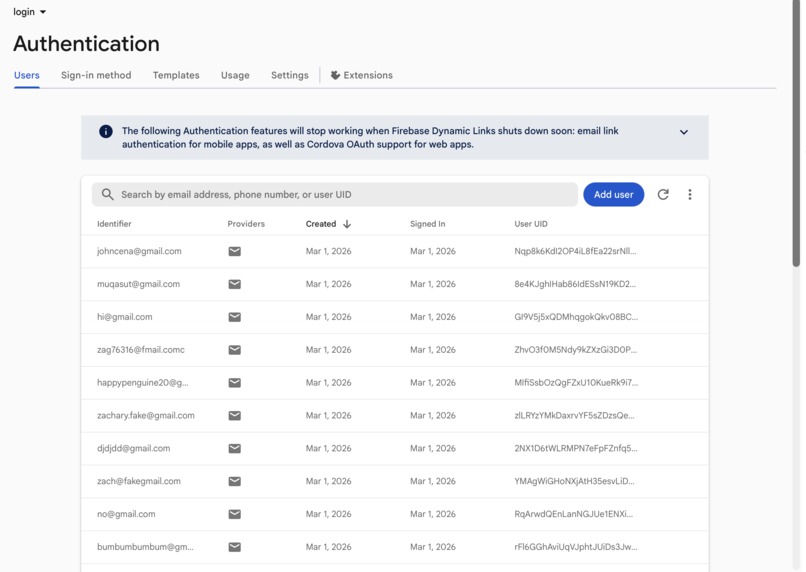Click UID starting with GI9V5j5xQDMhqgok
The image size is (806, 572).
tap(576, 317)
